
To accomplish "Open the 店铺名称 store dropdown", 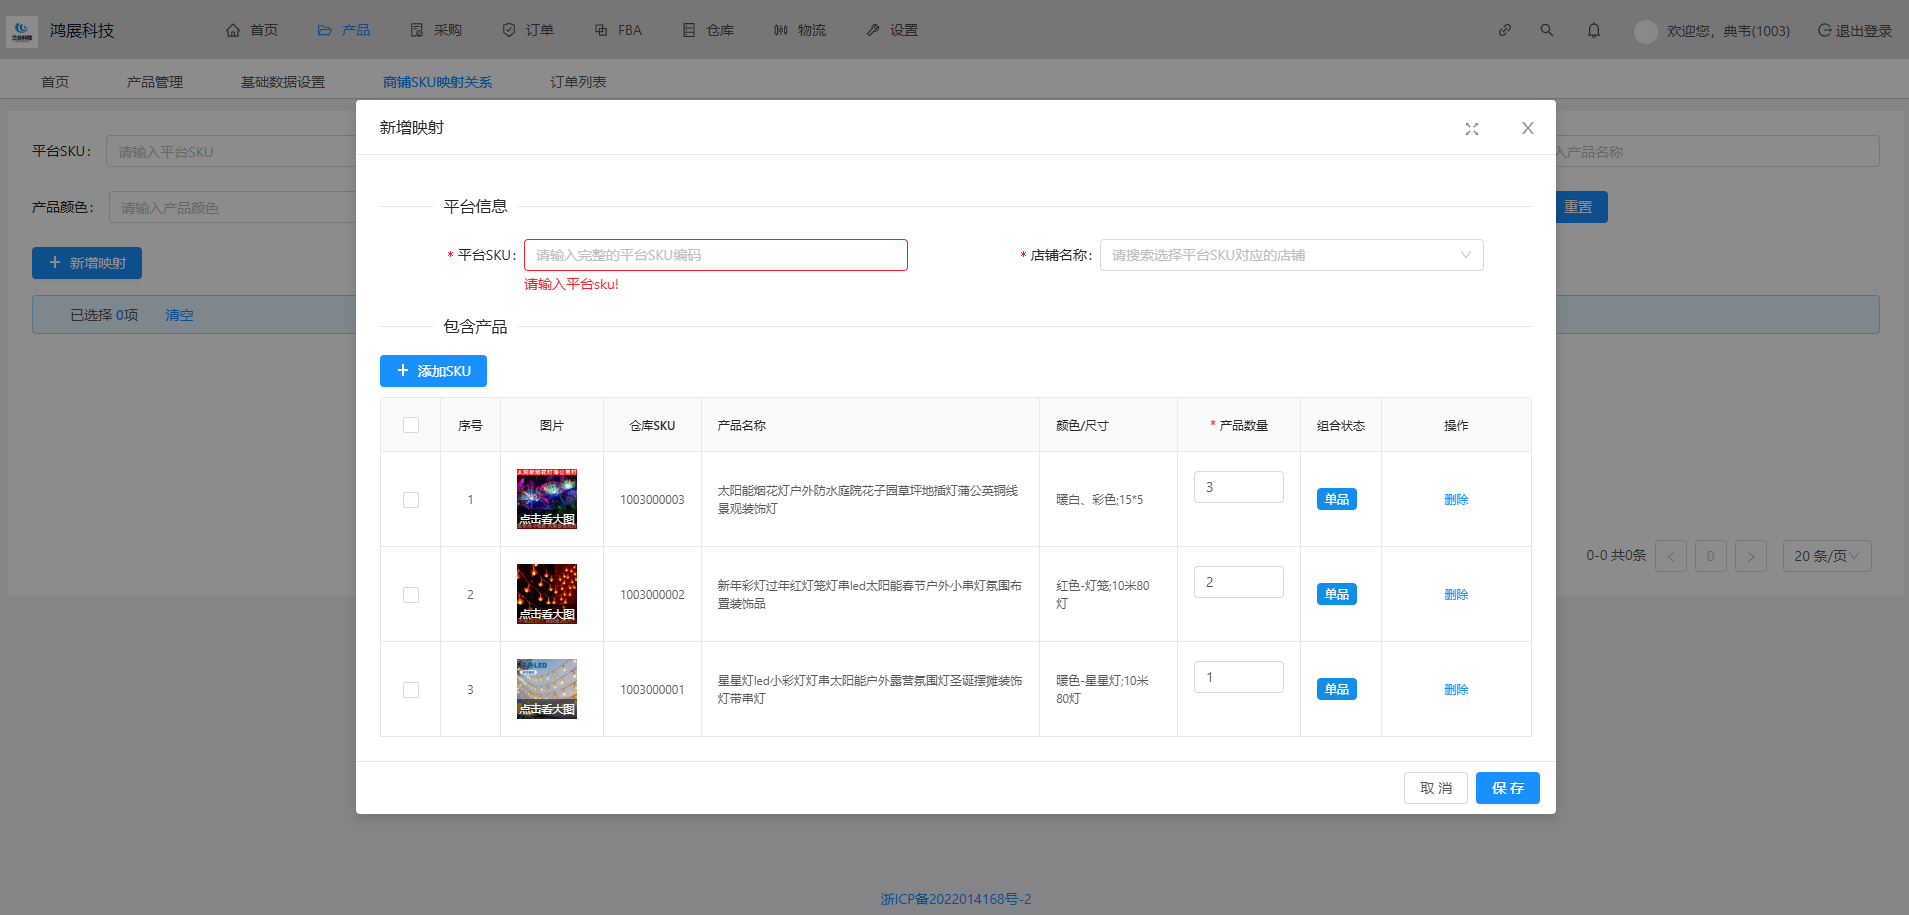I will [1291, 255].
